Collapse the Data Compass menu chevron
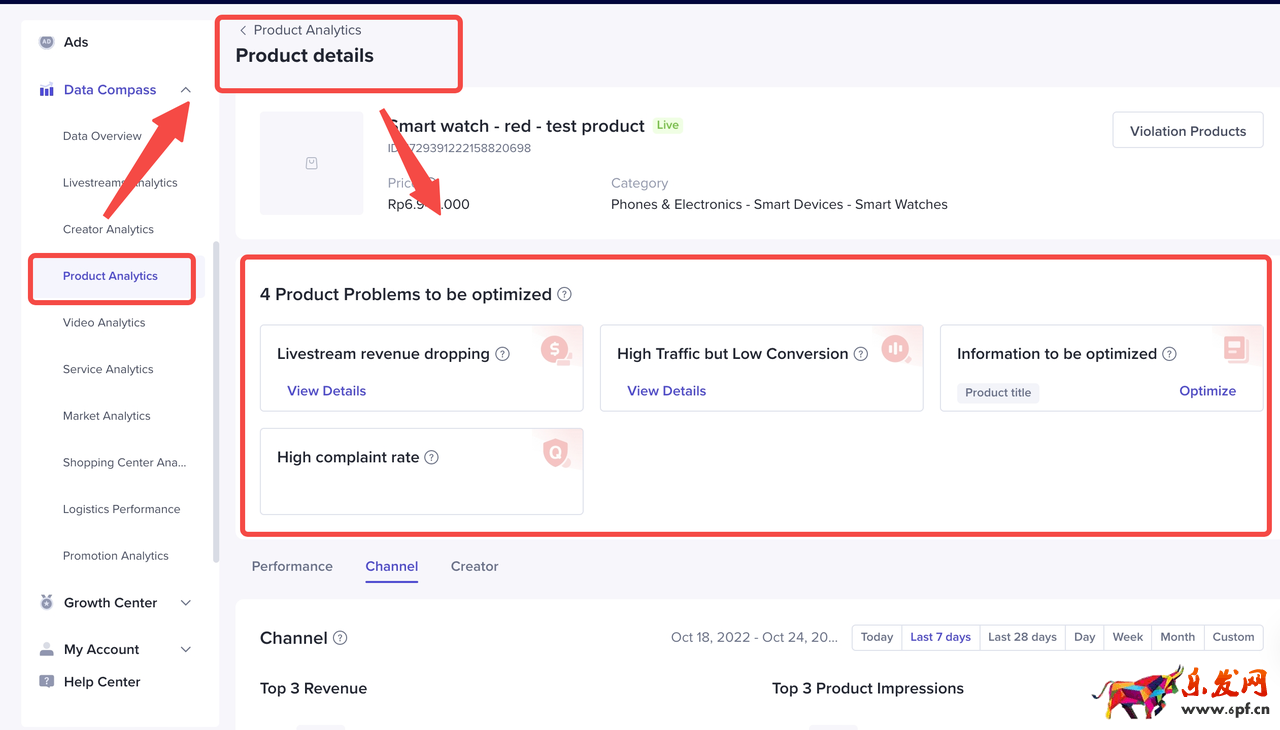The image size is (1280, 730). (186, 90)
